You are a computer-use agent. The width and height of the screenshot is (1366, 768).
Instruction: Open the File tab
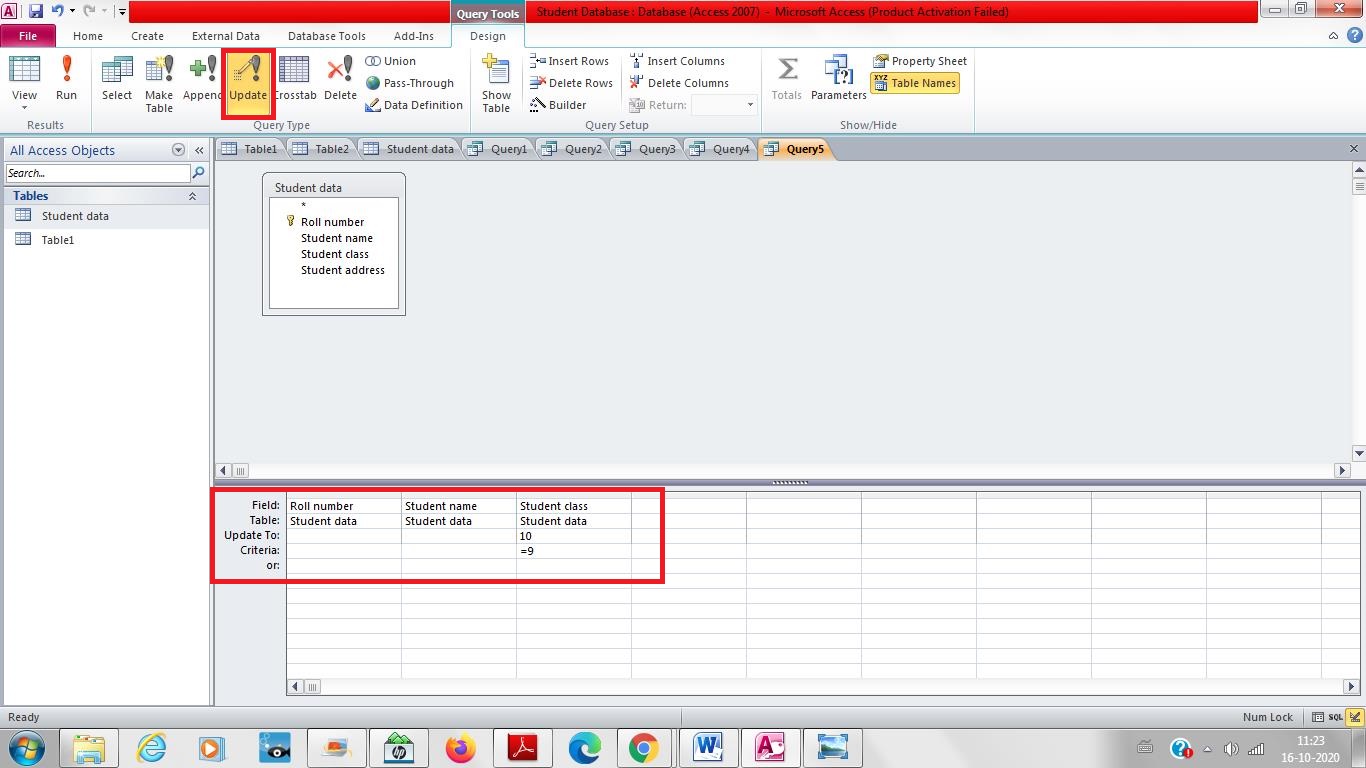28,36
